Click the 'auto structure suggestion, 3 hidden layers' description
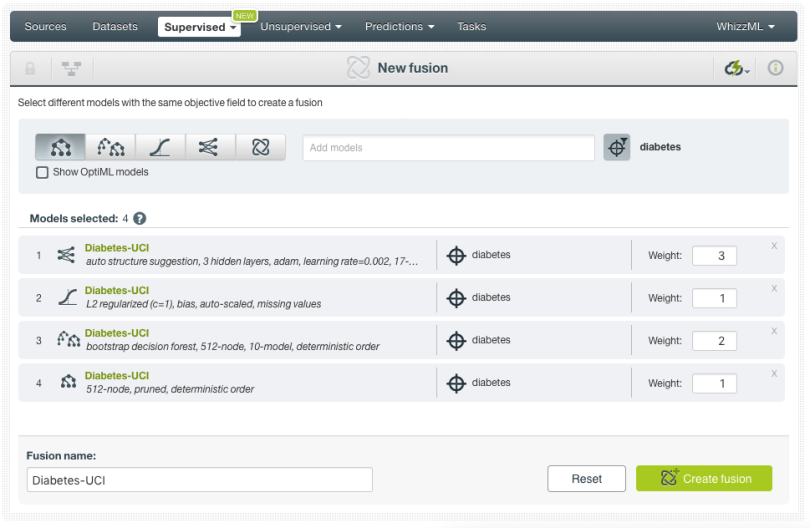 pyautogui.click(x=252, y=261)
